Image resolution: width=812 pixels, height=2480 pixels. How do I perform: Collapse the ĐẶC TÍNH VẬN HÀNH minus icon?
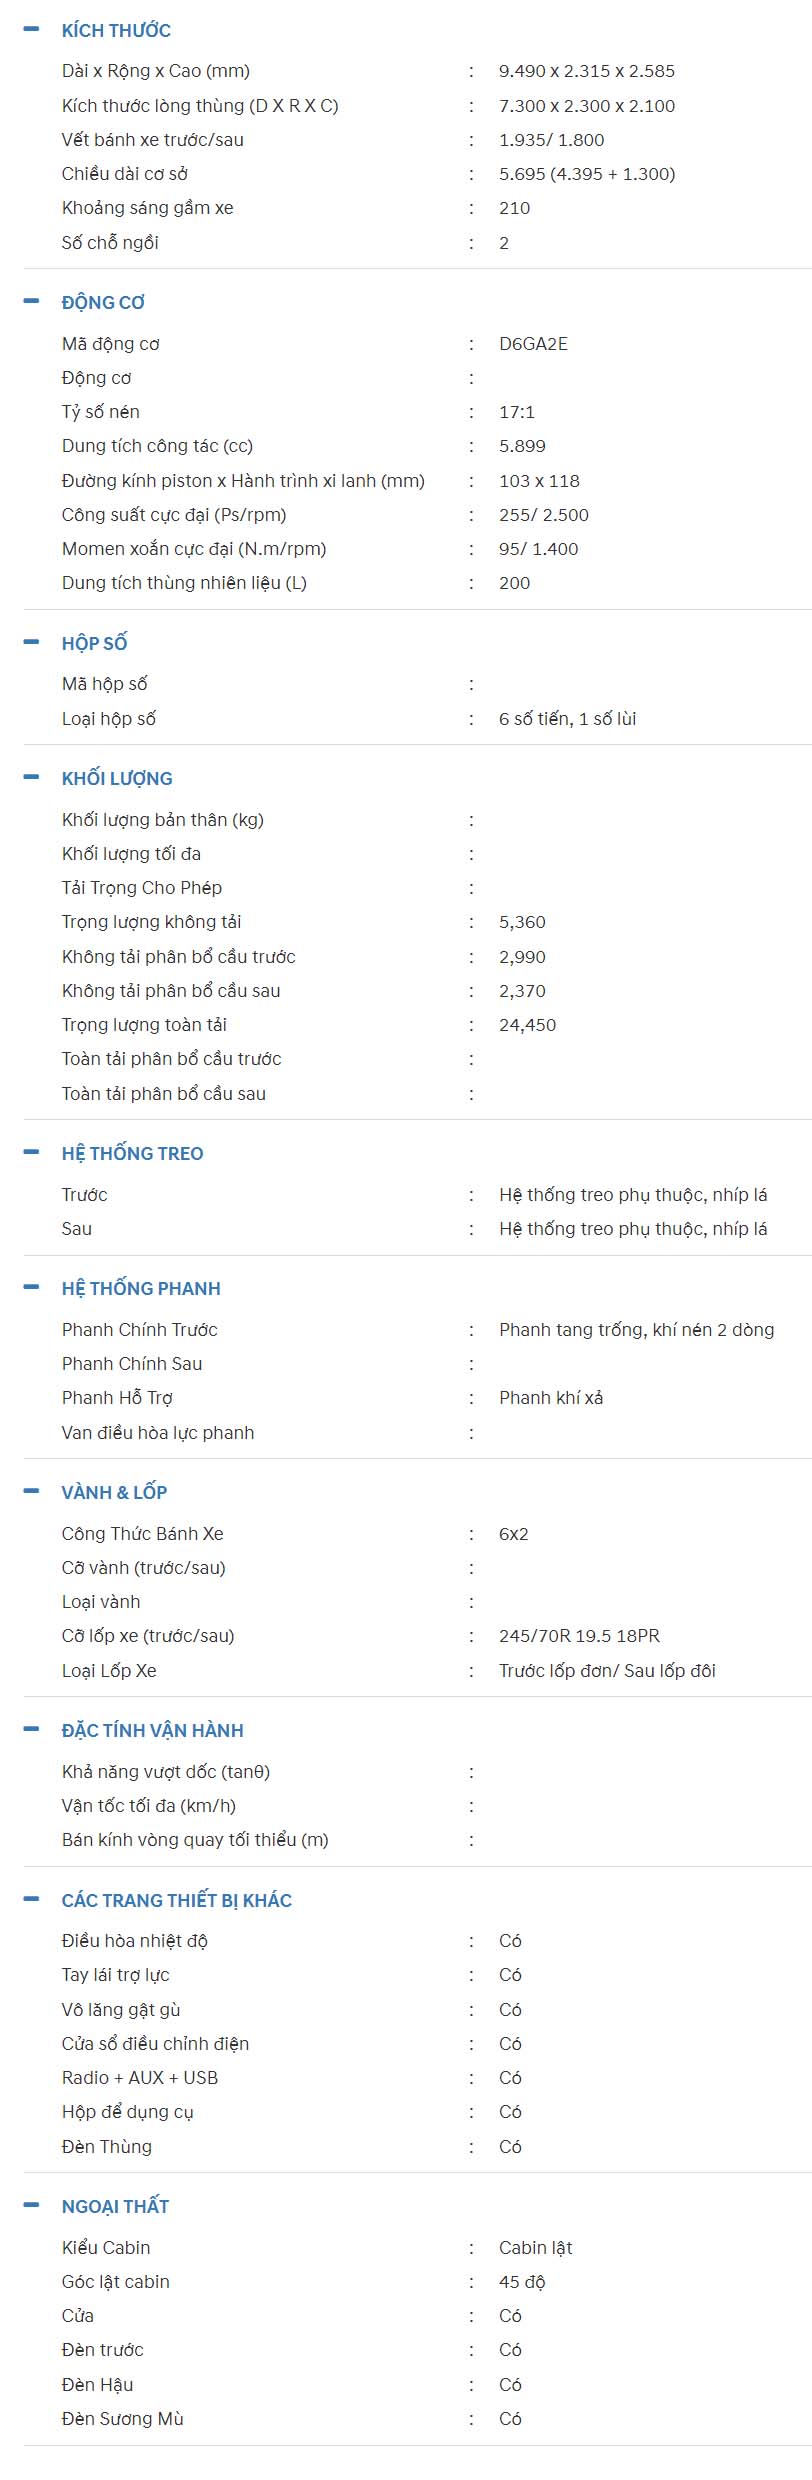31,1729
